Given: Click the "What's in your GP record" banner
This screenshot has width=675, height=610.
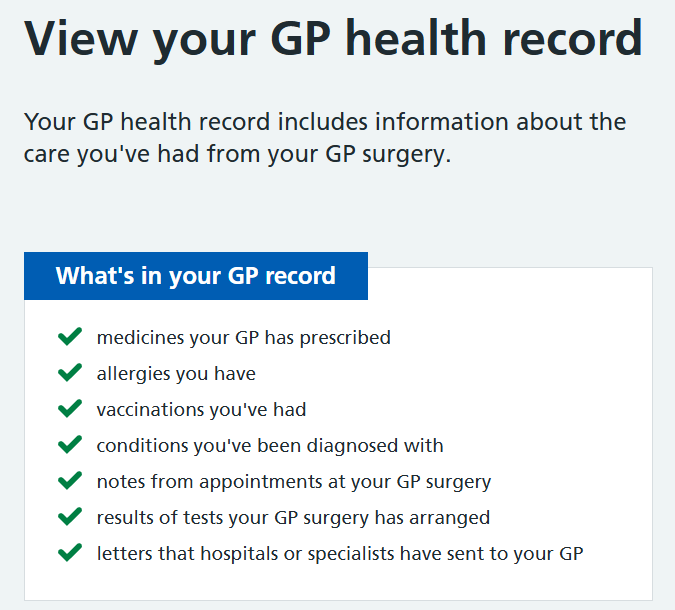Looking at the screenshot, I should 196,276.
